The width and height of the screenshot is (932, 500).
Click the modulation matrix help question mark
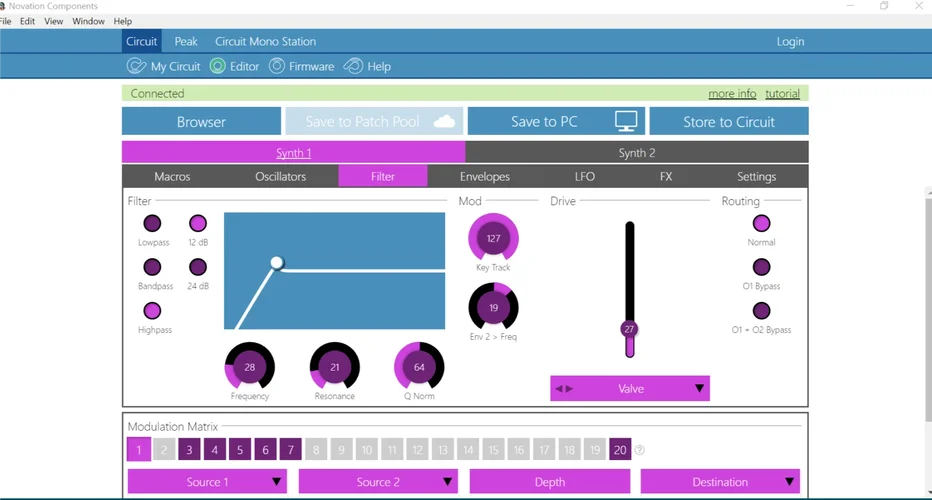pyautogui.click(x=640, y=450)
